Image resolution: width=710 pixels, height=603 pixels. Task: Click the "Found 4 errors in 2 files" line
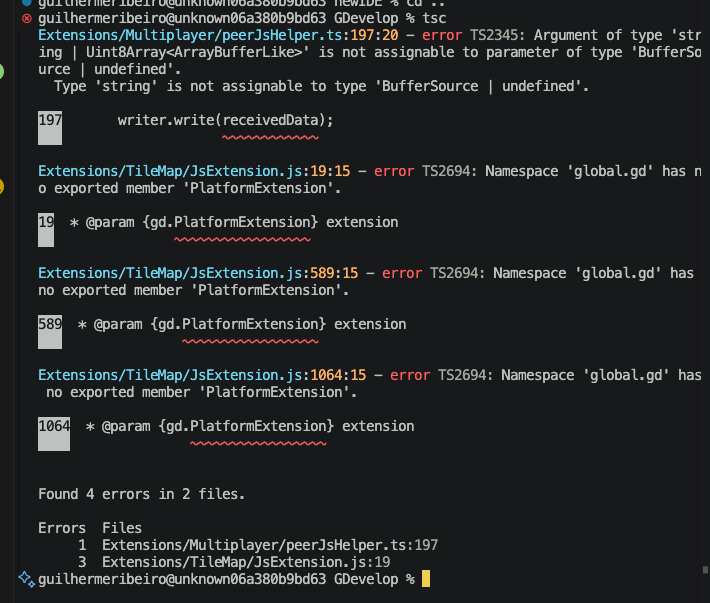141,494
